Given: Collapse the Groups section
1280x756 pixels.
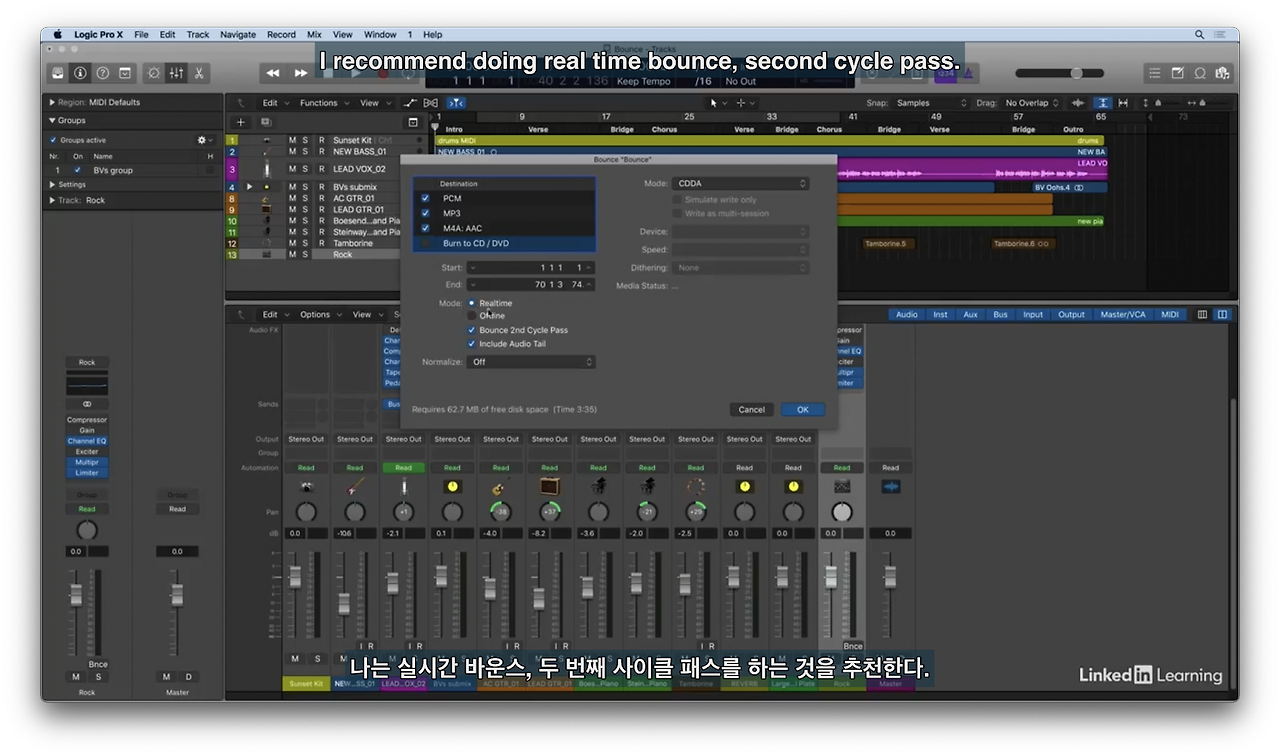Looking at the screenshot, I should [52, 120].
